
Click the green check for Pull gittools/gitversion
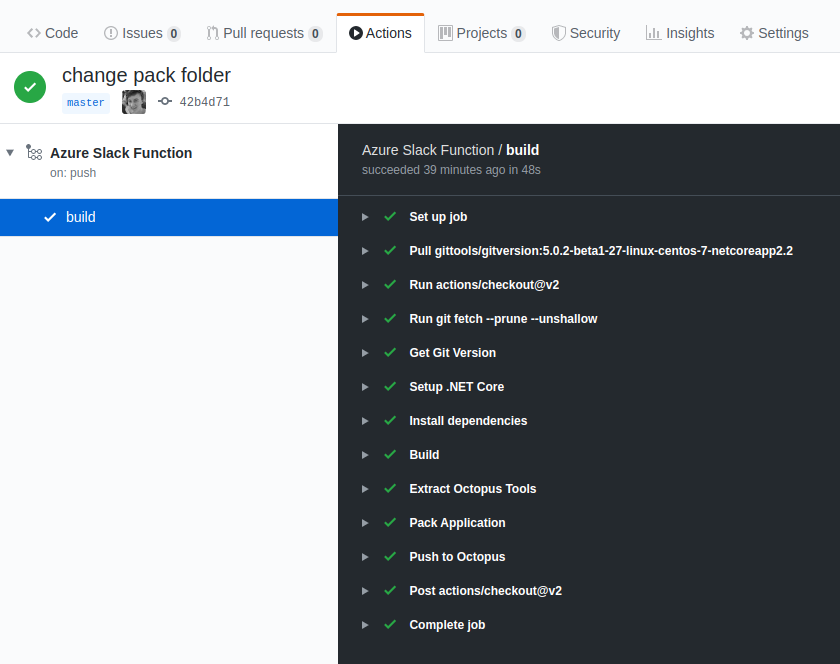tap(390, 250)
